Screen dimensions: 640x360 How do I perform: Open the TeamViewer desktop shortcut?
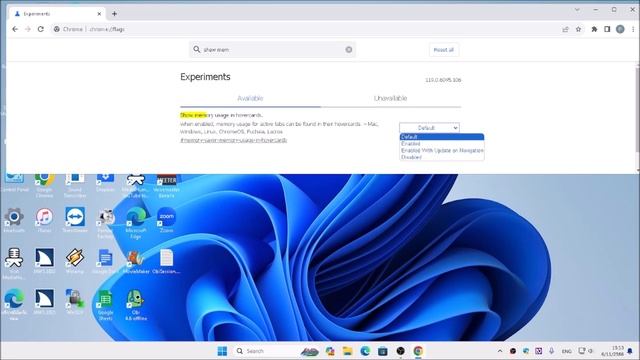click(75, 220)
